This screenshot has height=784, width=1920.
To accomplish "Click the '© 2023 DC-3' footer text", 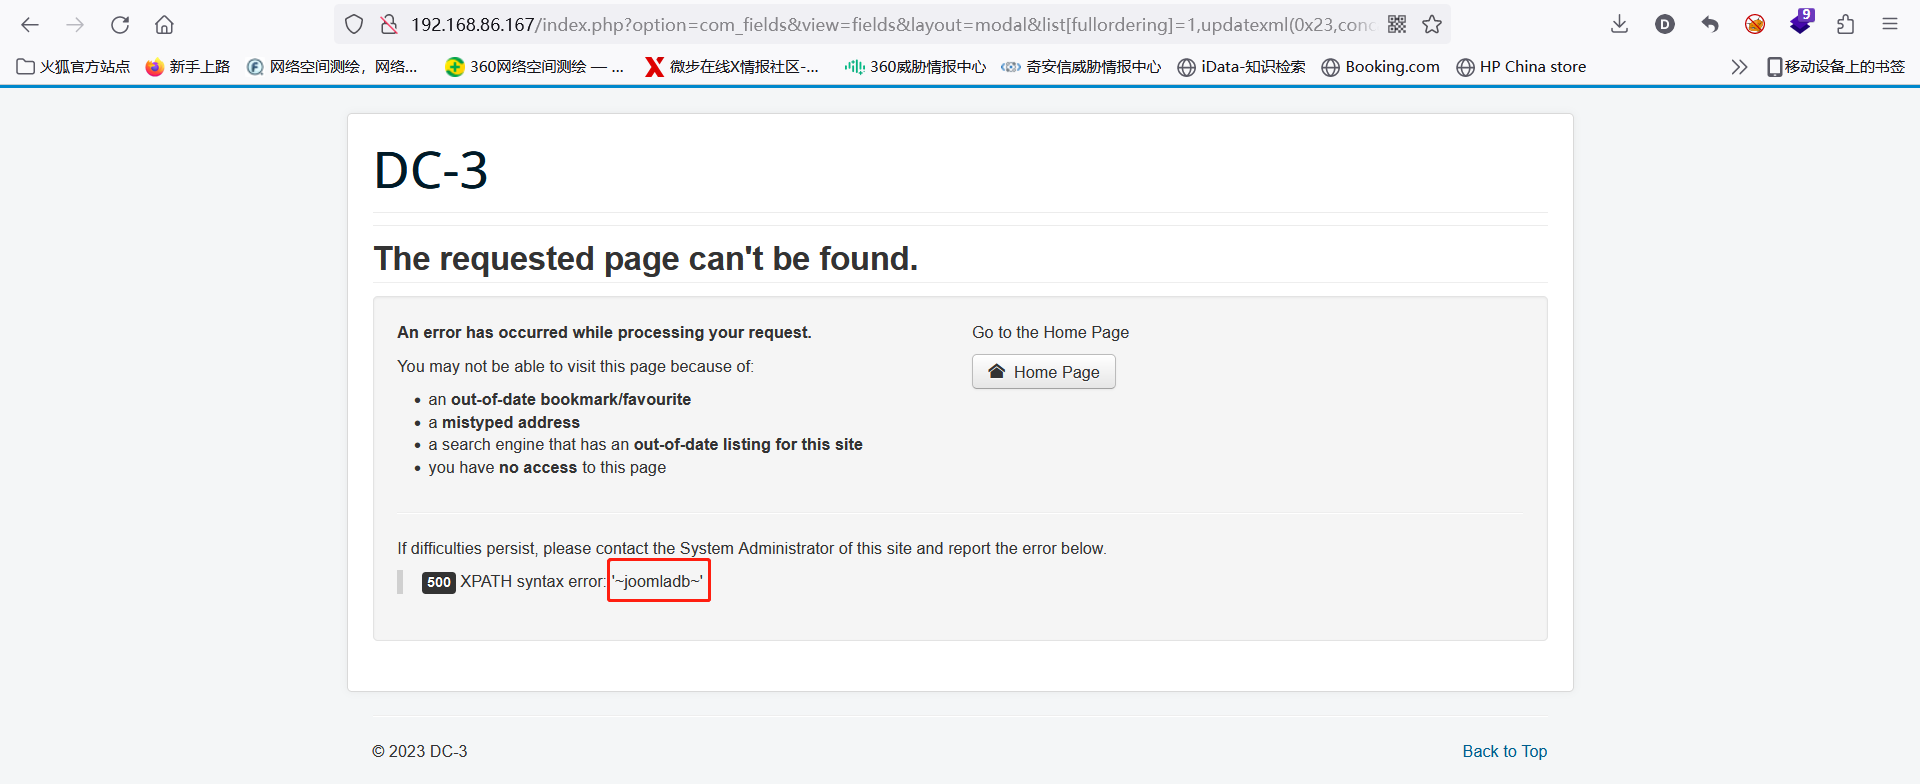I will point(420,751).
